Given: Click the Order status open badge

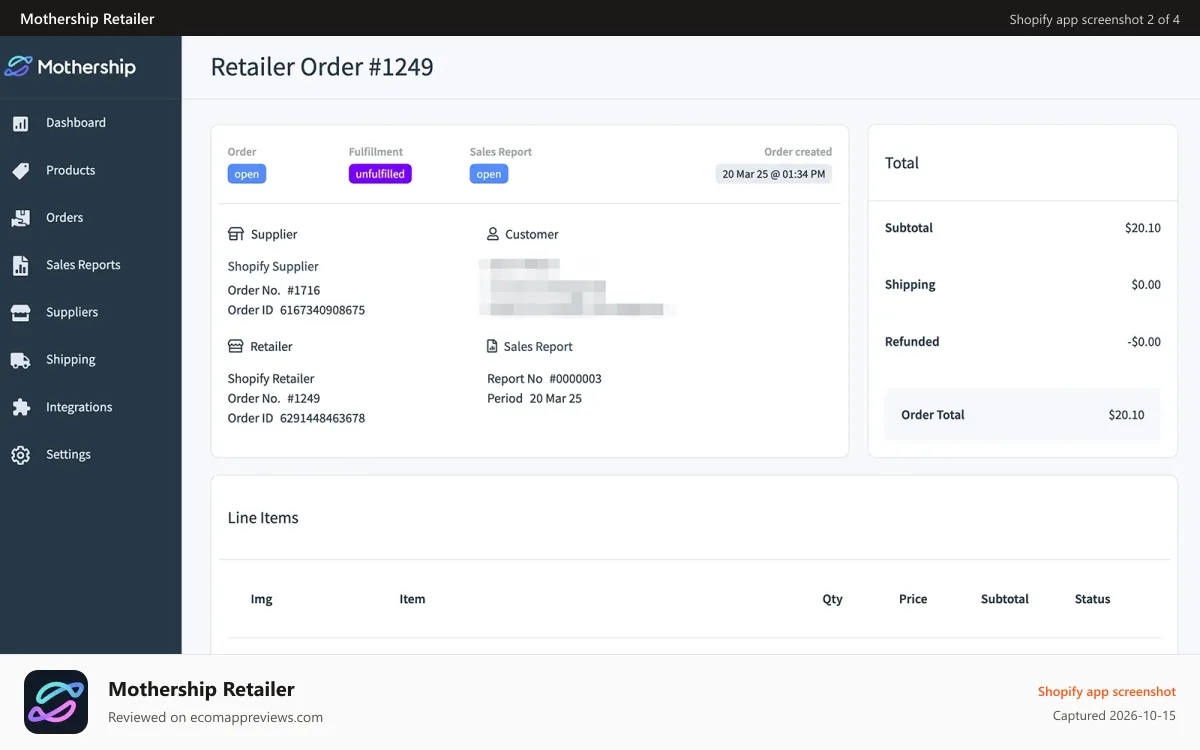Looking at the screenshot, I should click(x=247, y=174).
